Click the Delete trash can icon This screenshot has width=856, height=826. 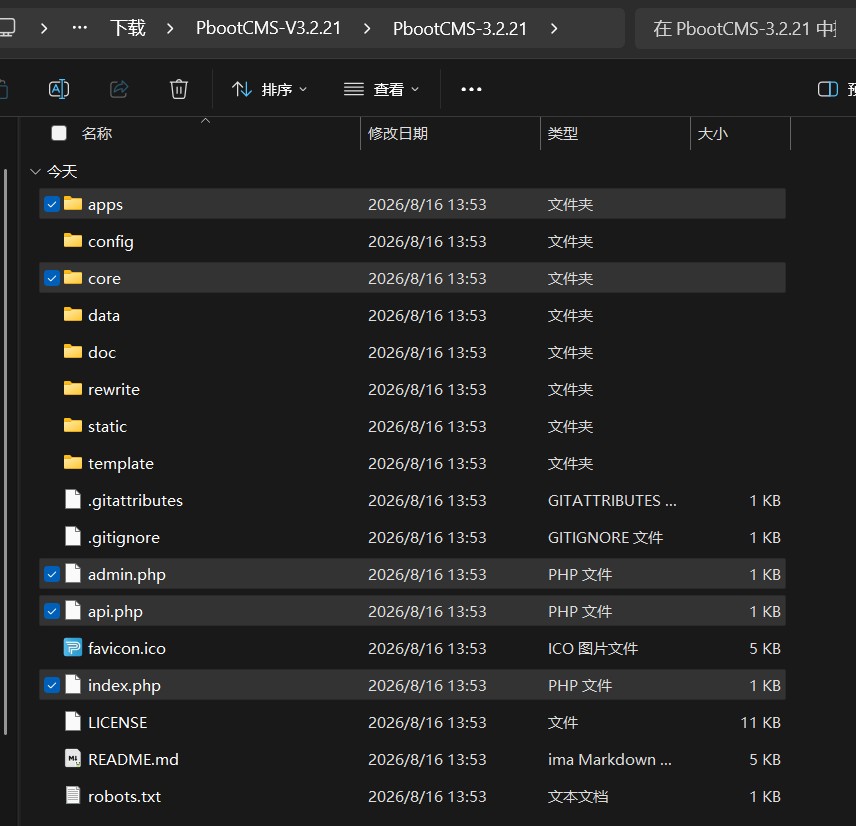click(x=179, y=89)
